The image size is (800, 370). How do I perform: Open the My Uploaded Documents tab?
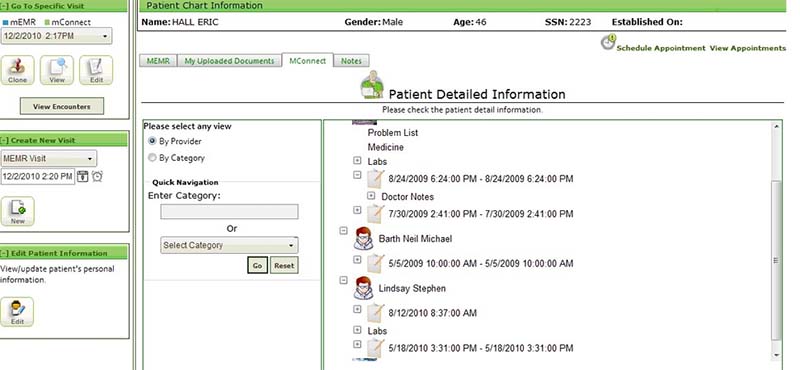click(229, 61)
